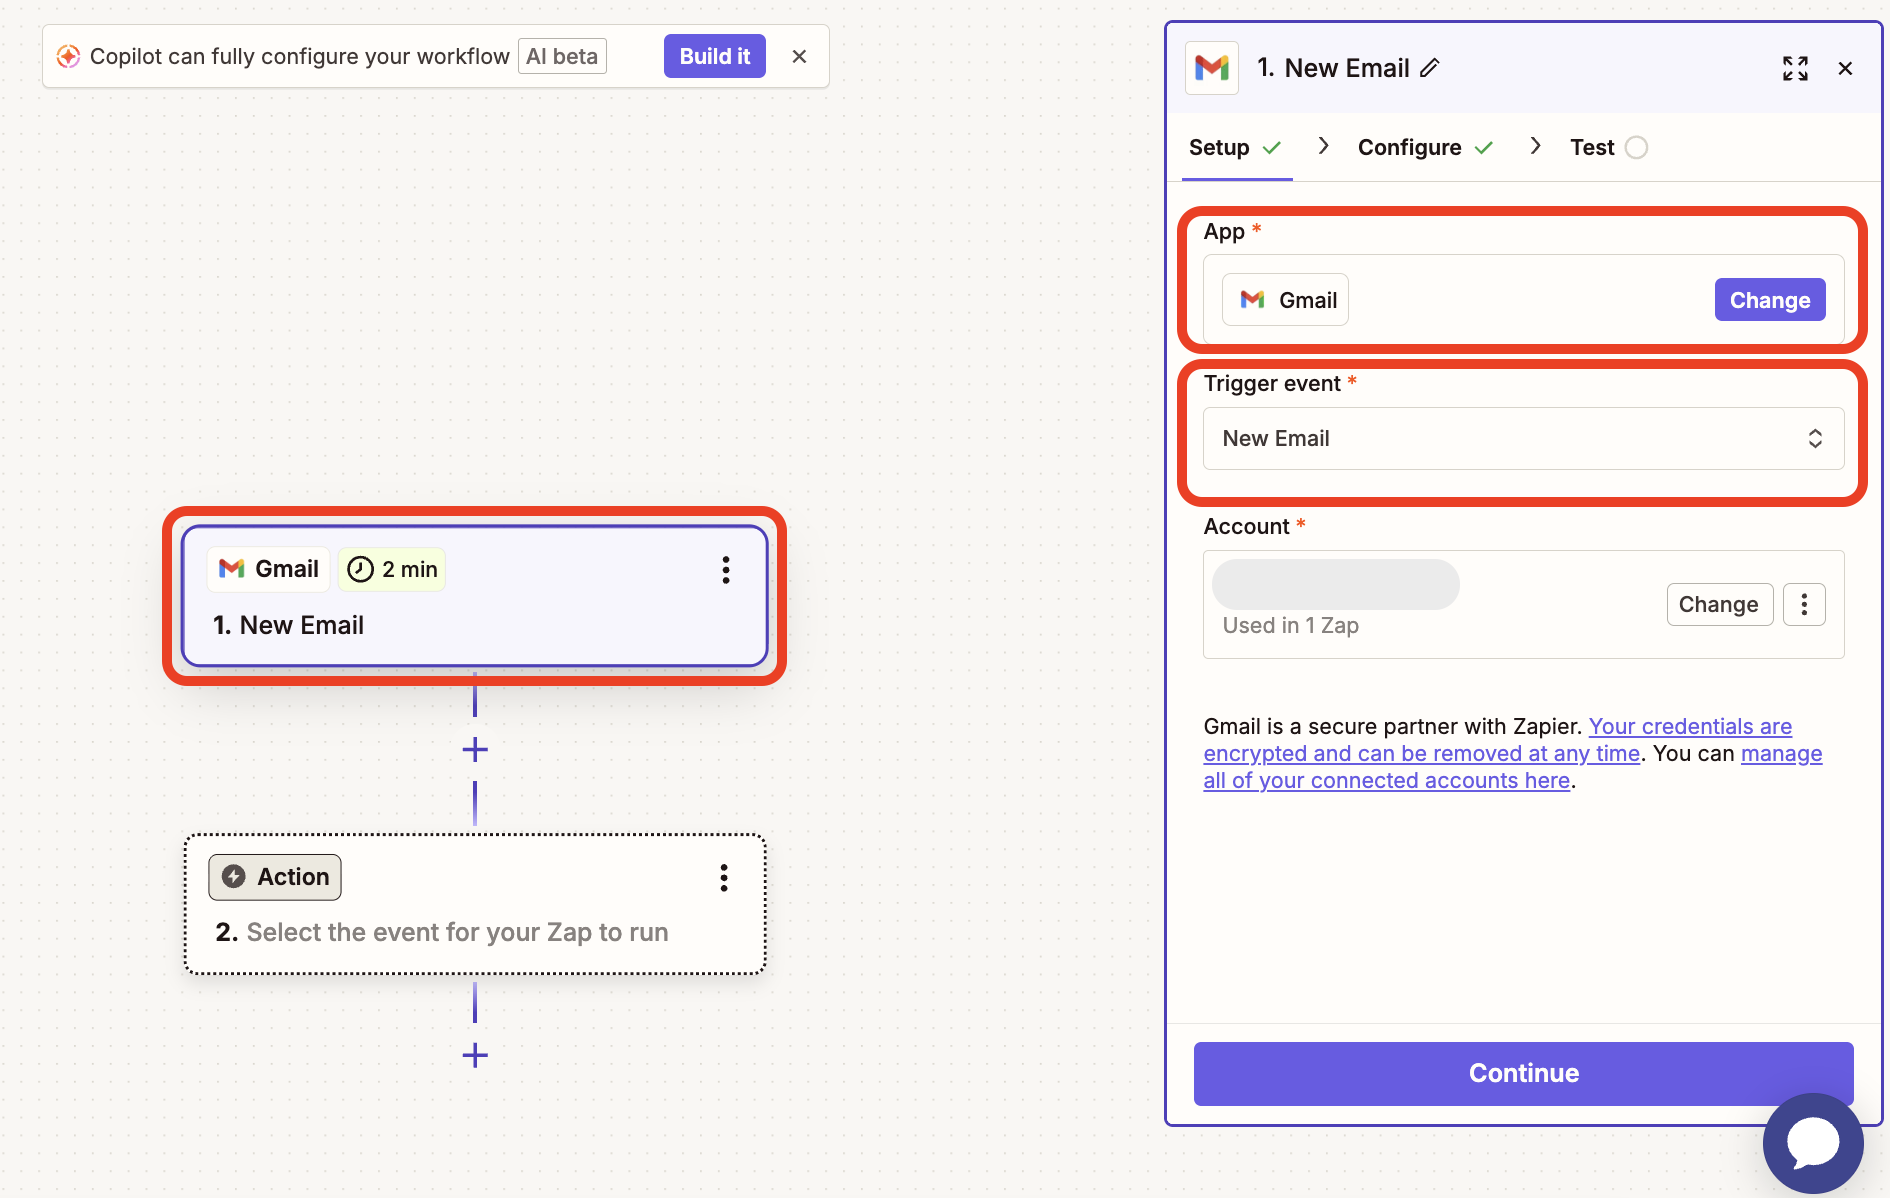This screenshot has width=1890, height=1198.
Task: Open the chat support bubble
Action: (x=1812, y=1143)
